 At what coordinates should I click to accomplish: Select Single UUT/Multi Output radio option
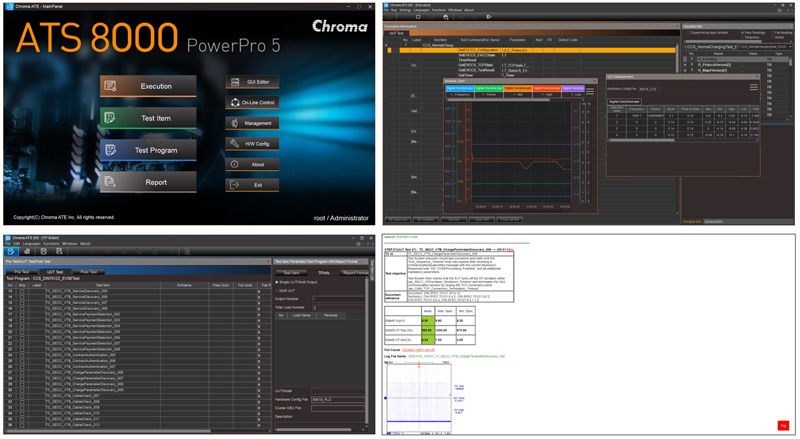coord(279,282)
